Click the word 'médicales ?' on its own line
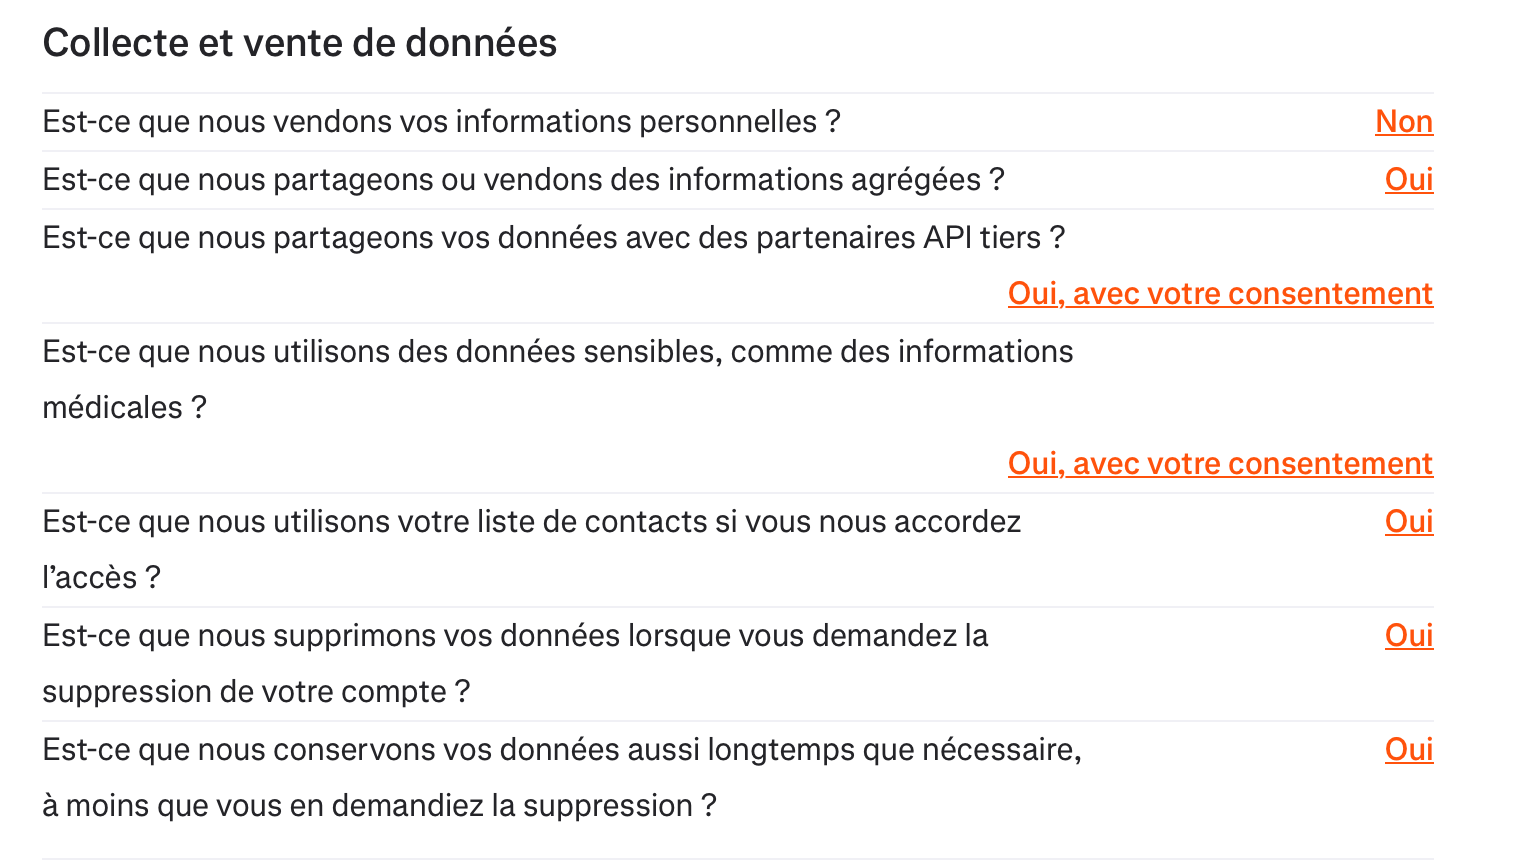 (x=124, y=408)
